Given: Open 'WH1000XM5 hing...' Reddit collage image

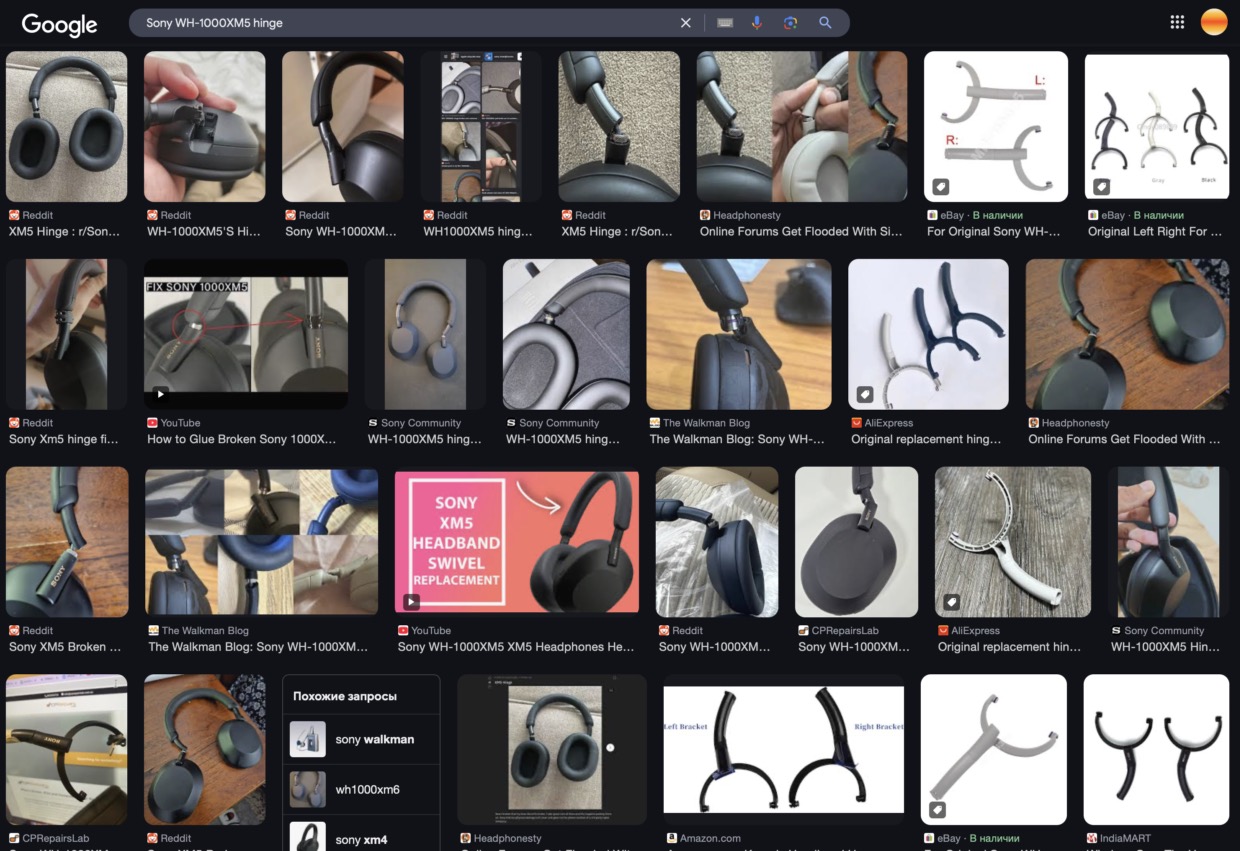Looking at the screenshot, I should [480, 127].
